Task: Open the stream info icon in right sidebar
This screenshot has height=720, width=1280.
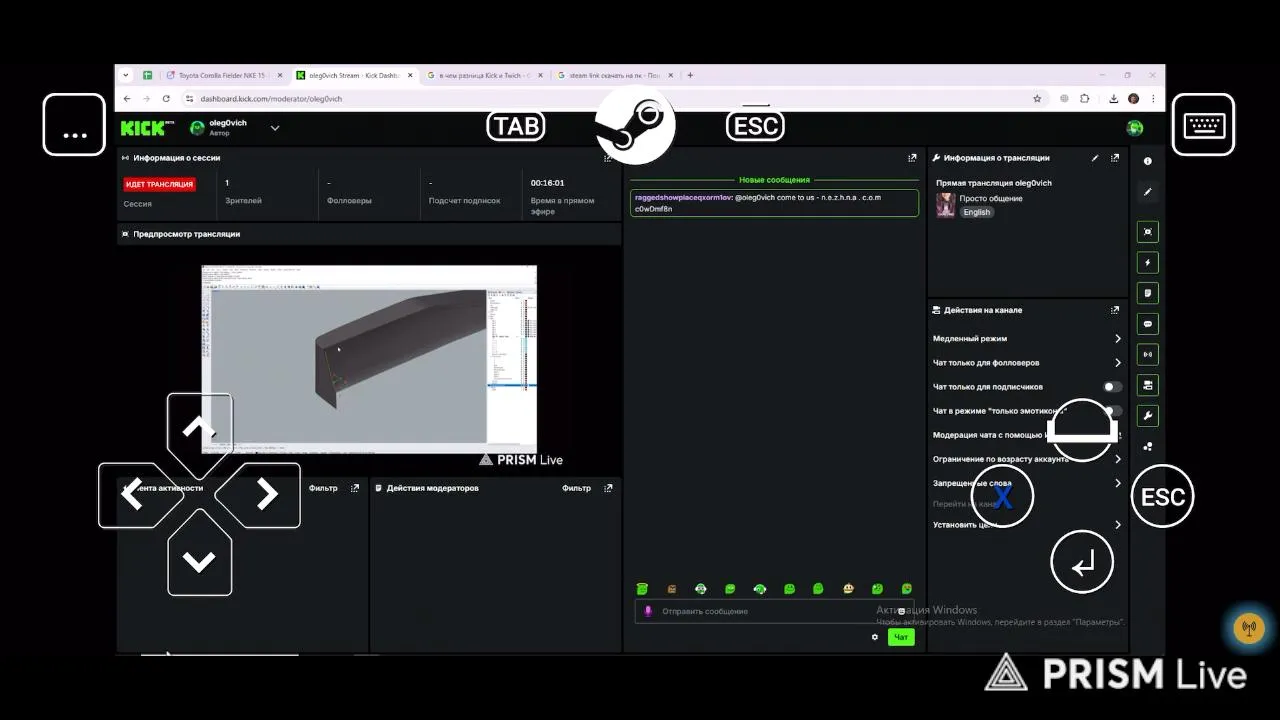Action: pos(1147,161)
